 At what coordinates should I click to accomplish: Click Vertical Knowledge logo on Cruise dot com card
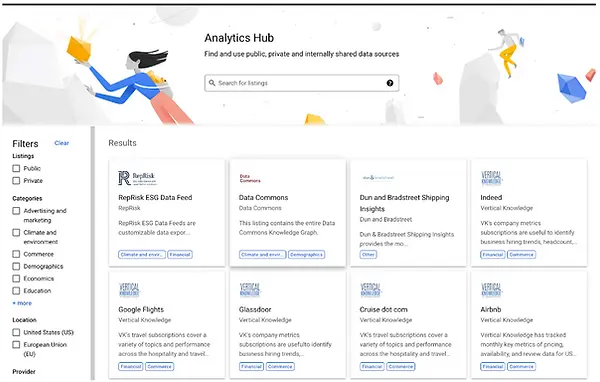tap(370, 290)
